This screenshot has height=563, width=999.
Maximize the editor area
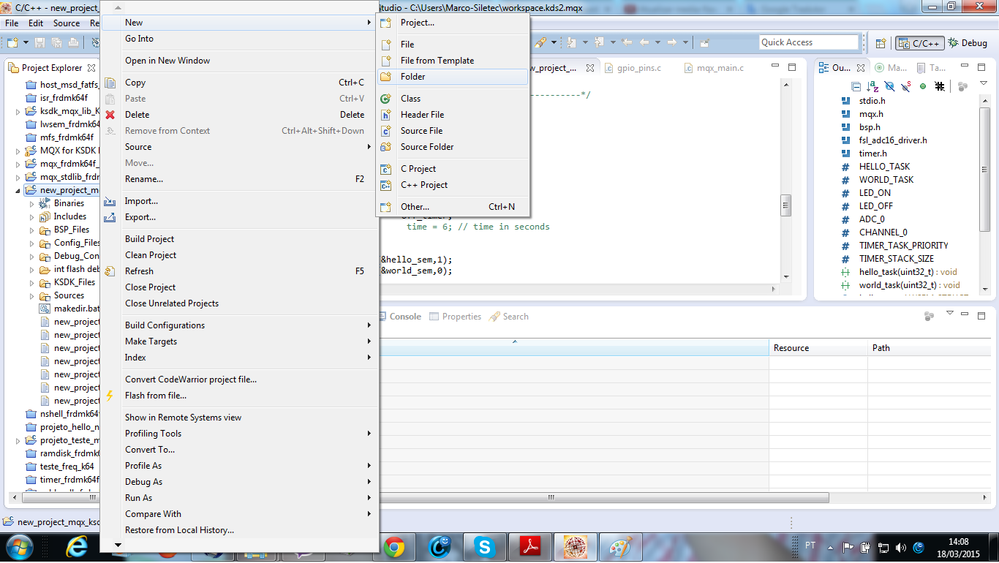click(792, 66)
